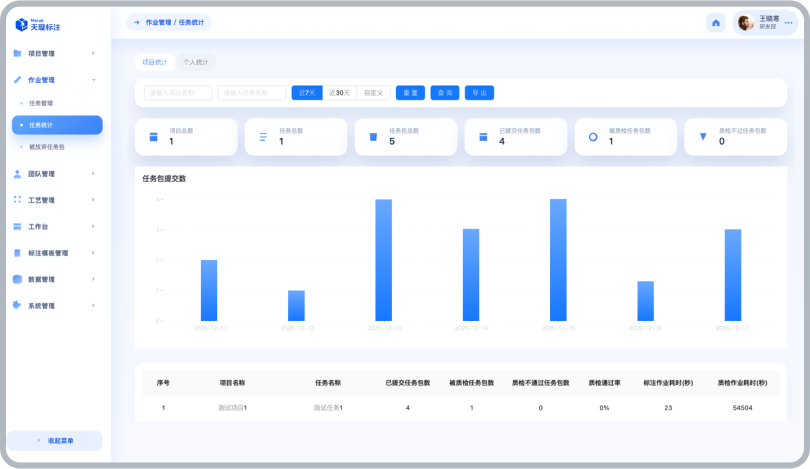This screenshot has height=469, width=810.
Task: Expand the 工艺管理 submenu arrow
Action: tap(93, 200)
